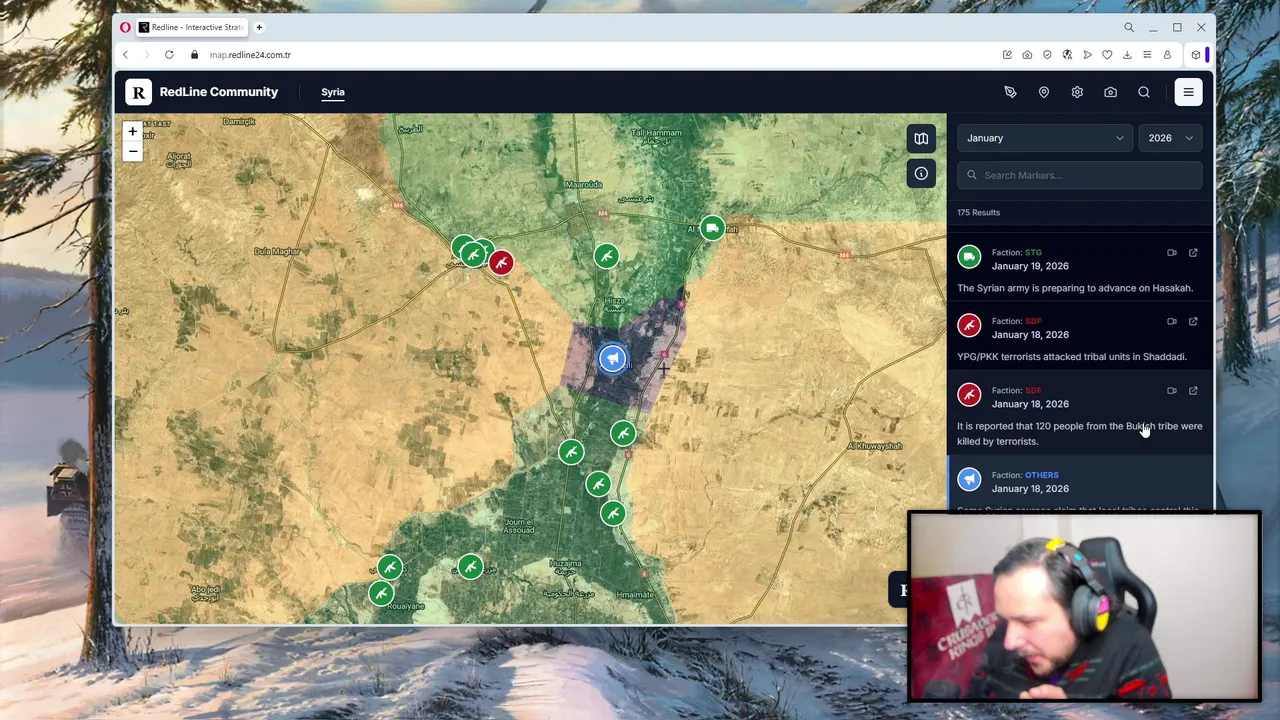Click the Opera snapshot camera icon
Viewport: 1280px width, 720px height.
pyautogui.click(x=1027, y=55)
